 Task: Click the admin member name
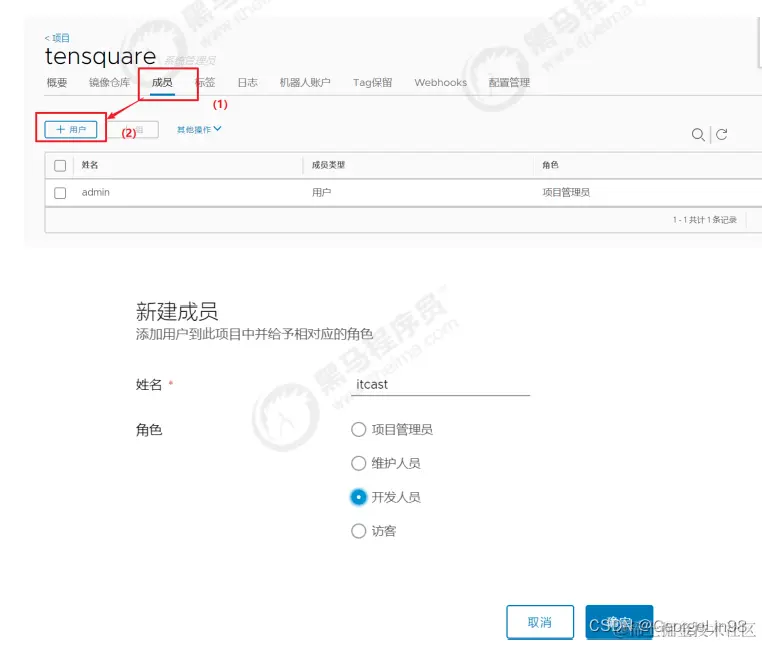(x=96, y=192)
